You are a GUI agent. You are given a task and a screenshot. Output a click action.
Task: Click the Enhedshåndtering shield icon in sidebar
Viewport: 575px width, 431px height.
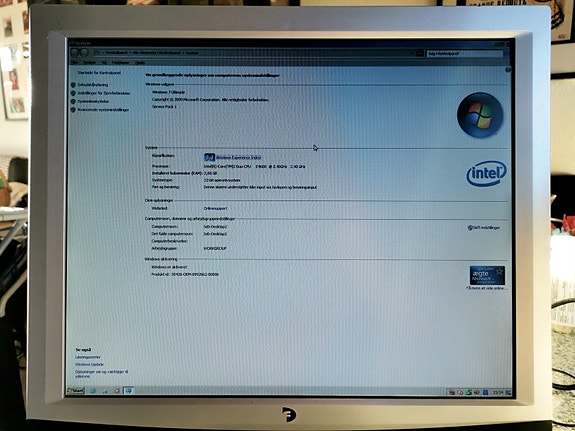[73, 85]
